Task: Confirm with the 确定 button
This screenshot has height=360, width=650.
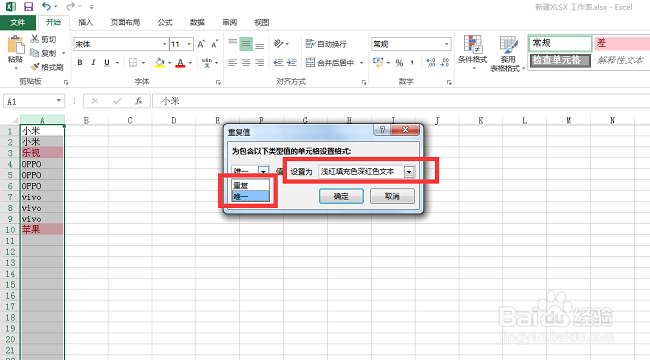Action: click(x=341, y=196)
